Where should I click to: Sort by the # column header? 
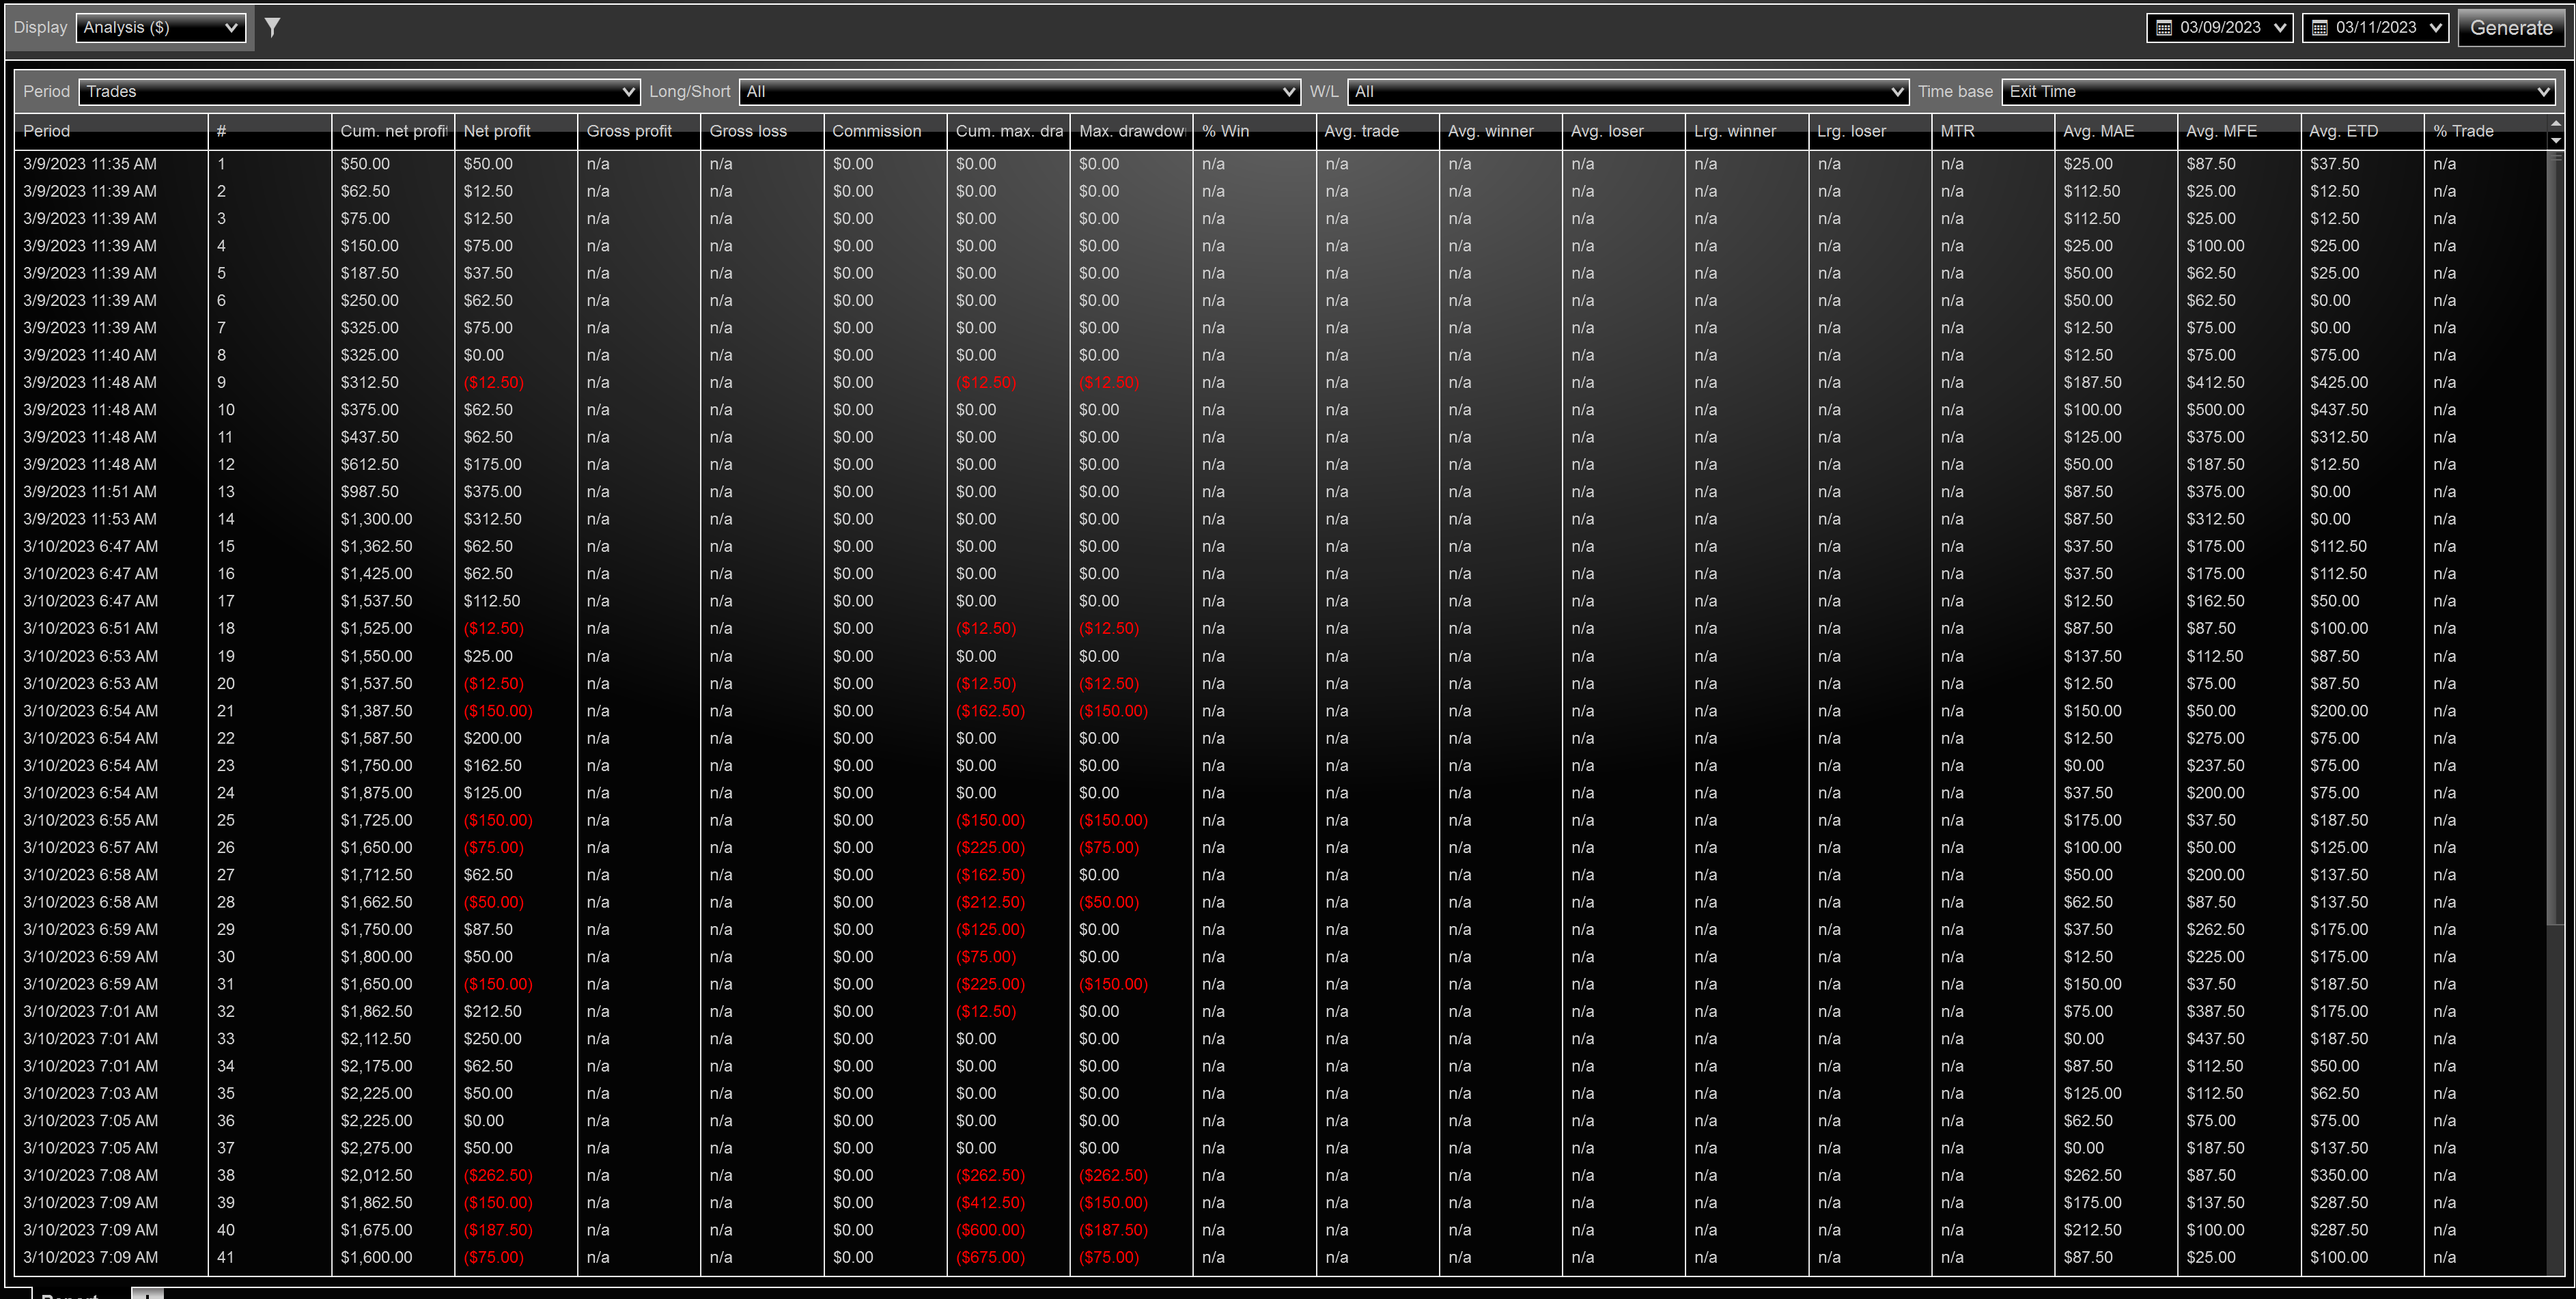point(270,131)
